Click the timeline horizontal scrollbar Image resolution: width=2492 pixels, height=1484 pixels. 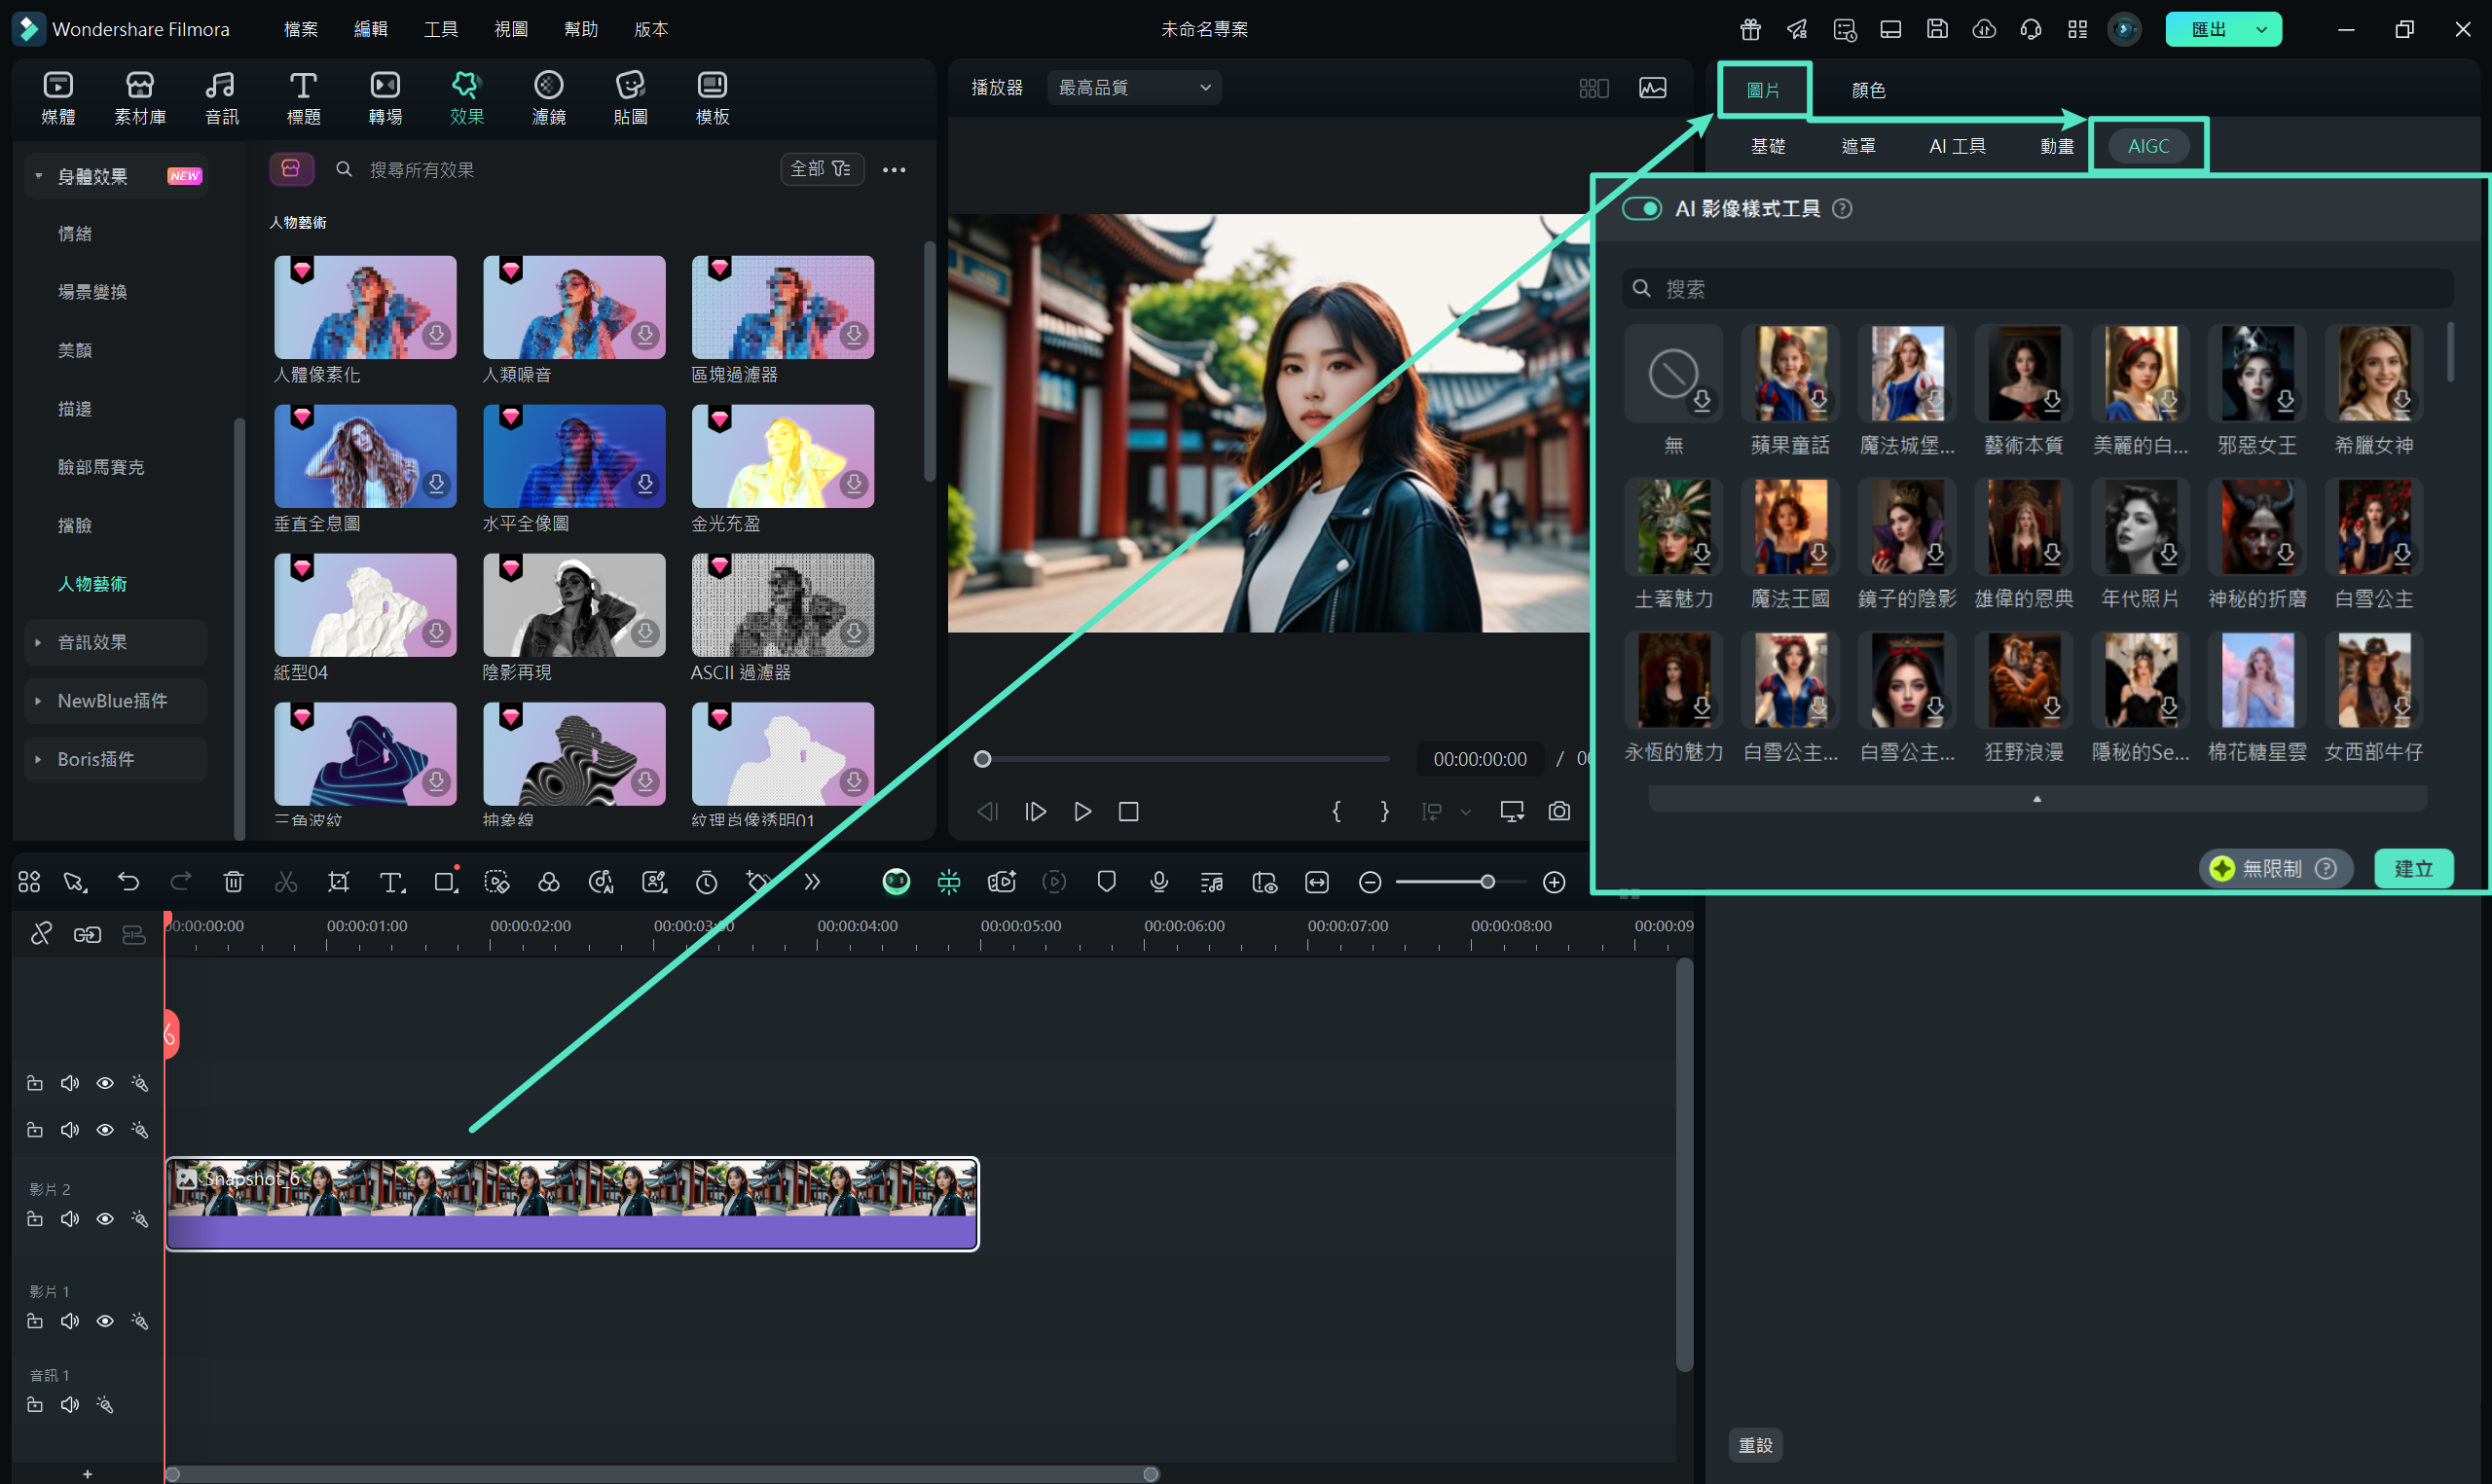click(x=661, y=1474)
